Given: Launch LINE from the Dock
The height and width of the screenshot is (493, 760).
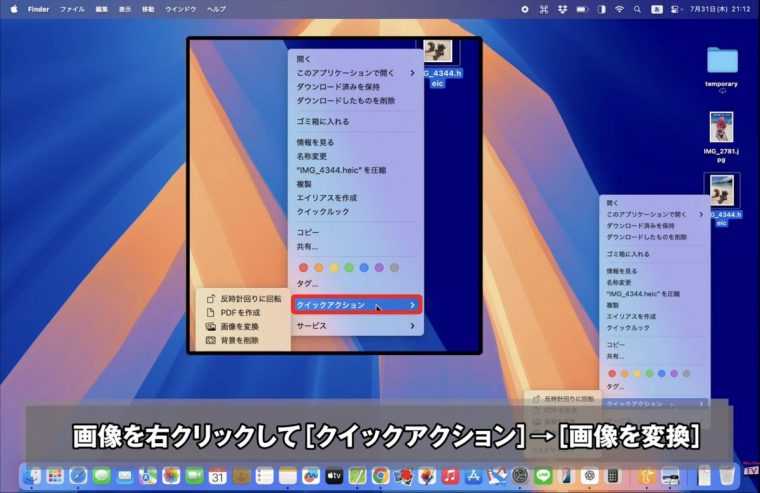Looking at the screenshot, I should (x=543, y=476).
